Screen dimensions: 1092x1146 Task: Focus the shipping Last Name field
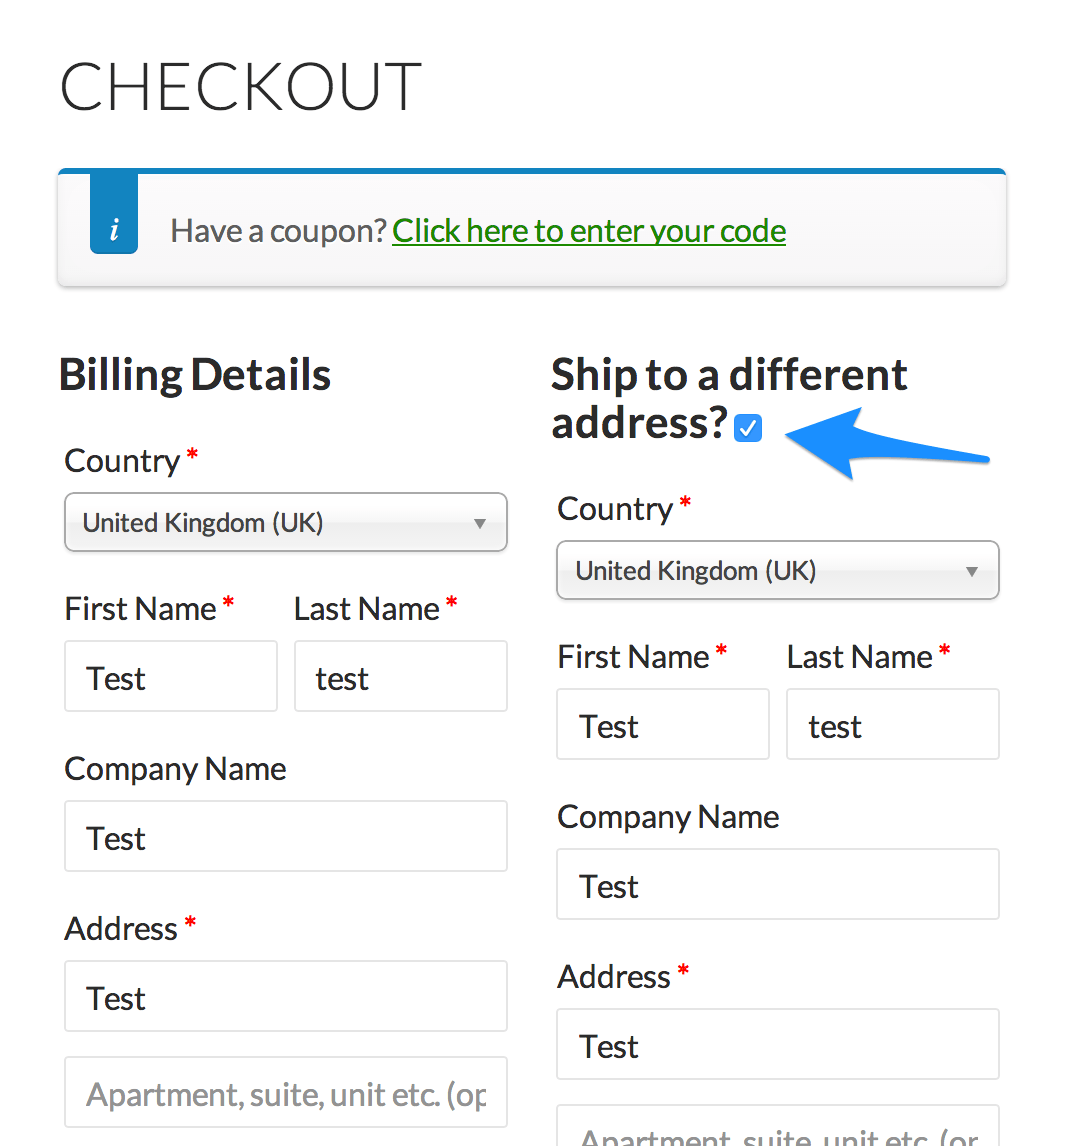pos(892,724)
